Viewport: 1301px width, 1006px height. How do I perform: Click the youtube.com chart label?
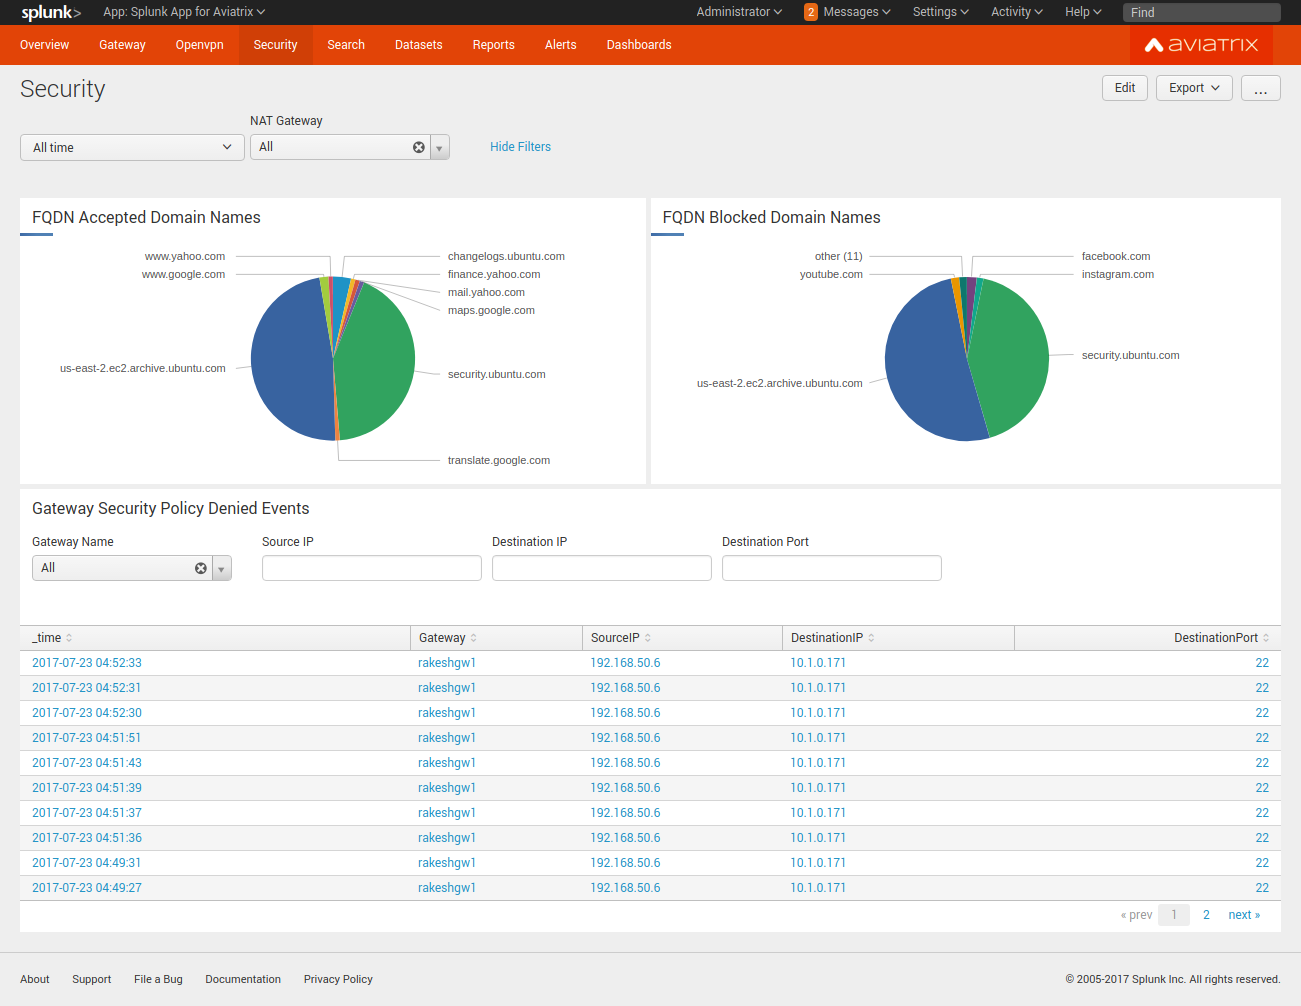(831, 274)
